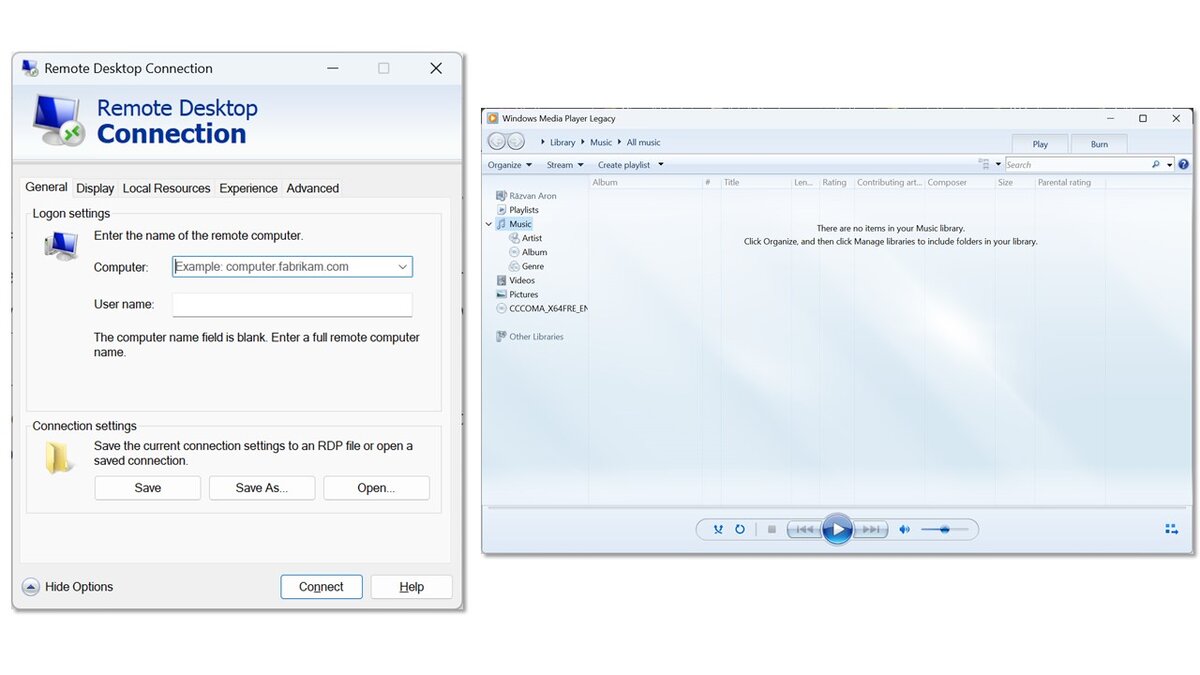Open the search options dropdown arrow
1200x675 pixels.
pyautogui.click(x=1169, y=164)
